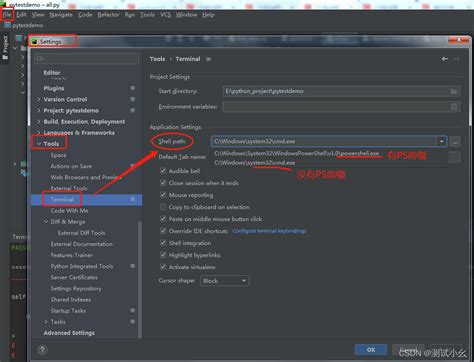The height and width of the screenshot is (362, 474).
Task: Toggle Audible bell checkbox
Action: coord(163,171)
